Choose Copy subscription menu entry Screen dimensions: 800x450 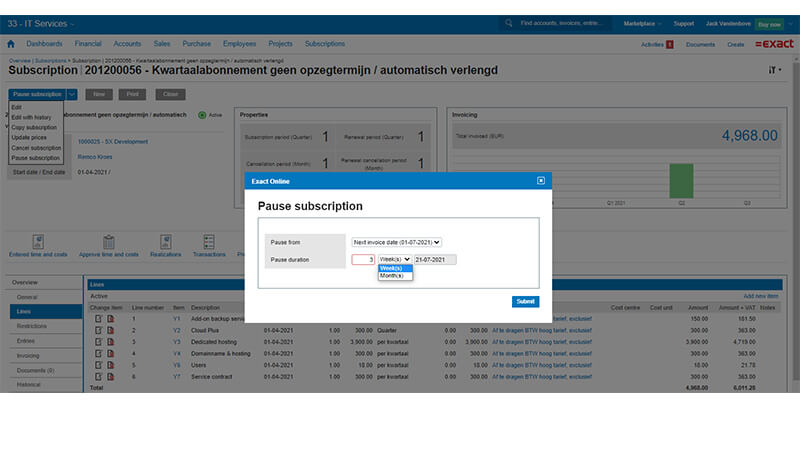pos(34,128)
